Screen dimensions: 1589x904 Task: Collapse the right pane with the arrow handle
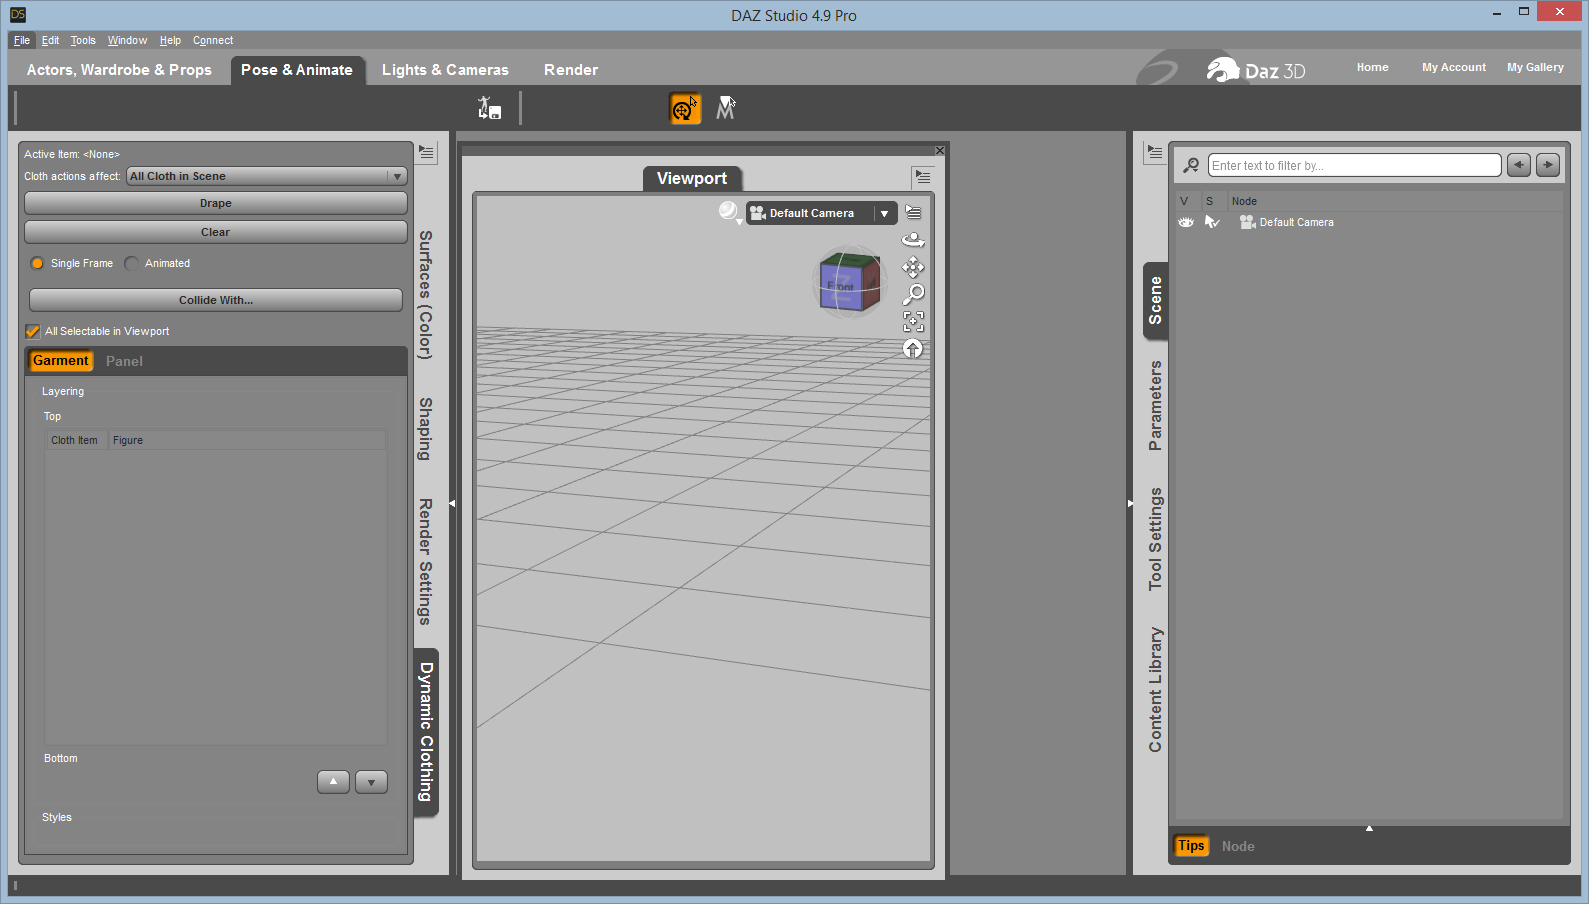[x=1130, y=503]
